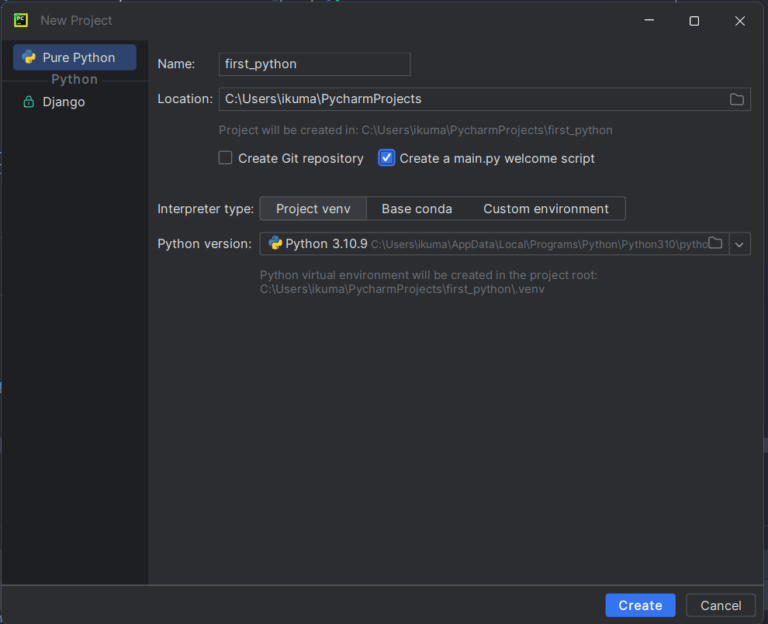Switch interpreter type to Base conda
Image resolution: width=768 pixels, height=624 pixels.
coord(417,209)
